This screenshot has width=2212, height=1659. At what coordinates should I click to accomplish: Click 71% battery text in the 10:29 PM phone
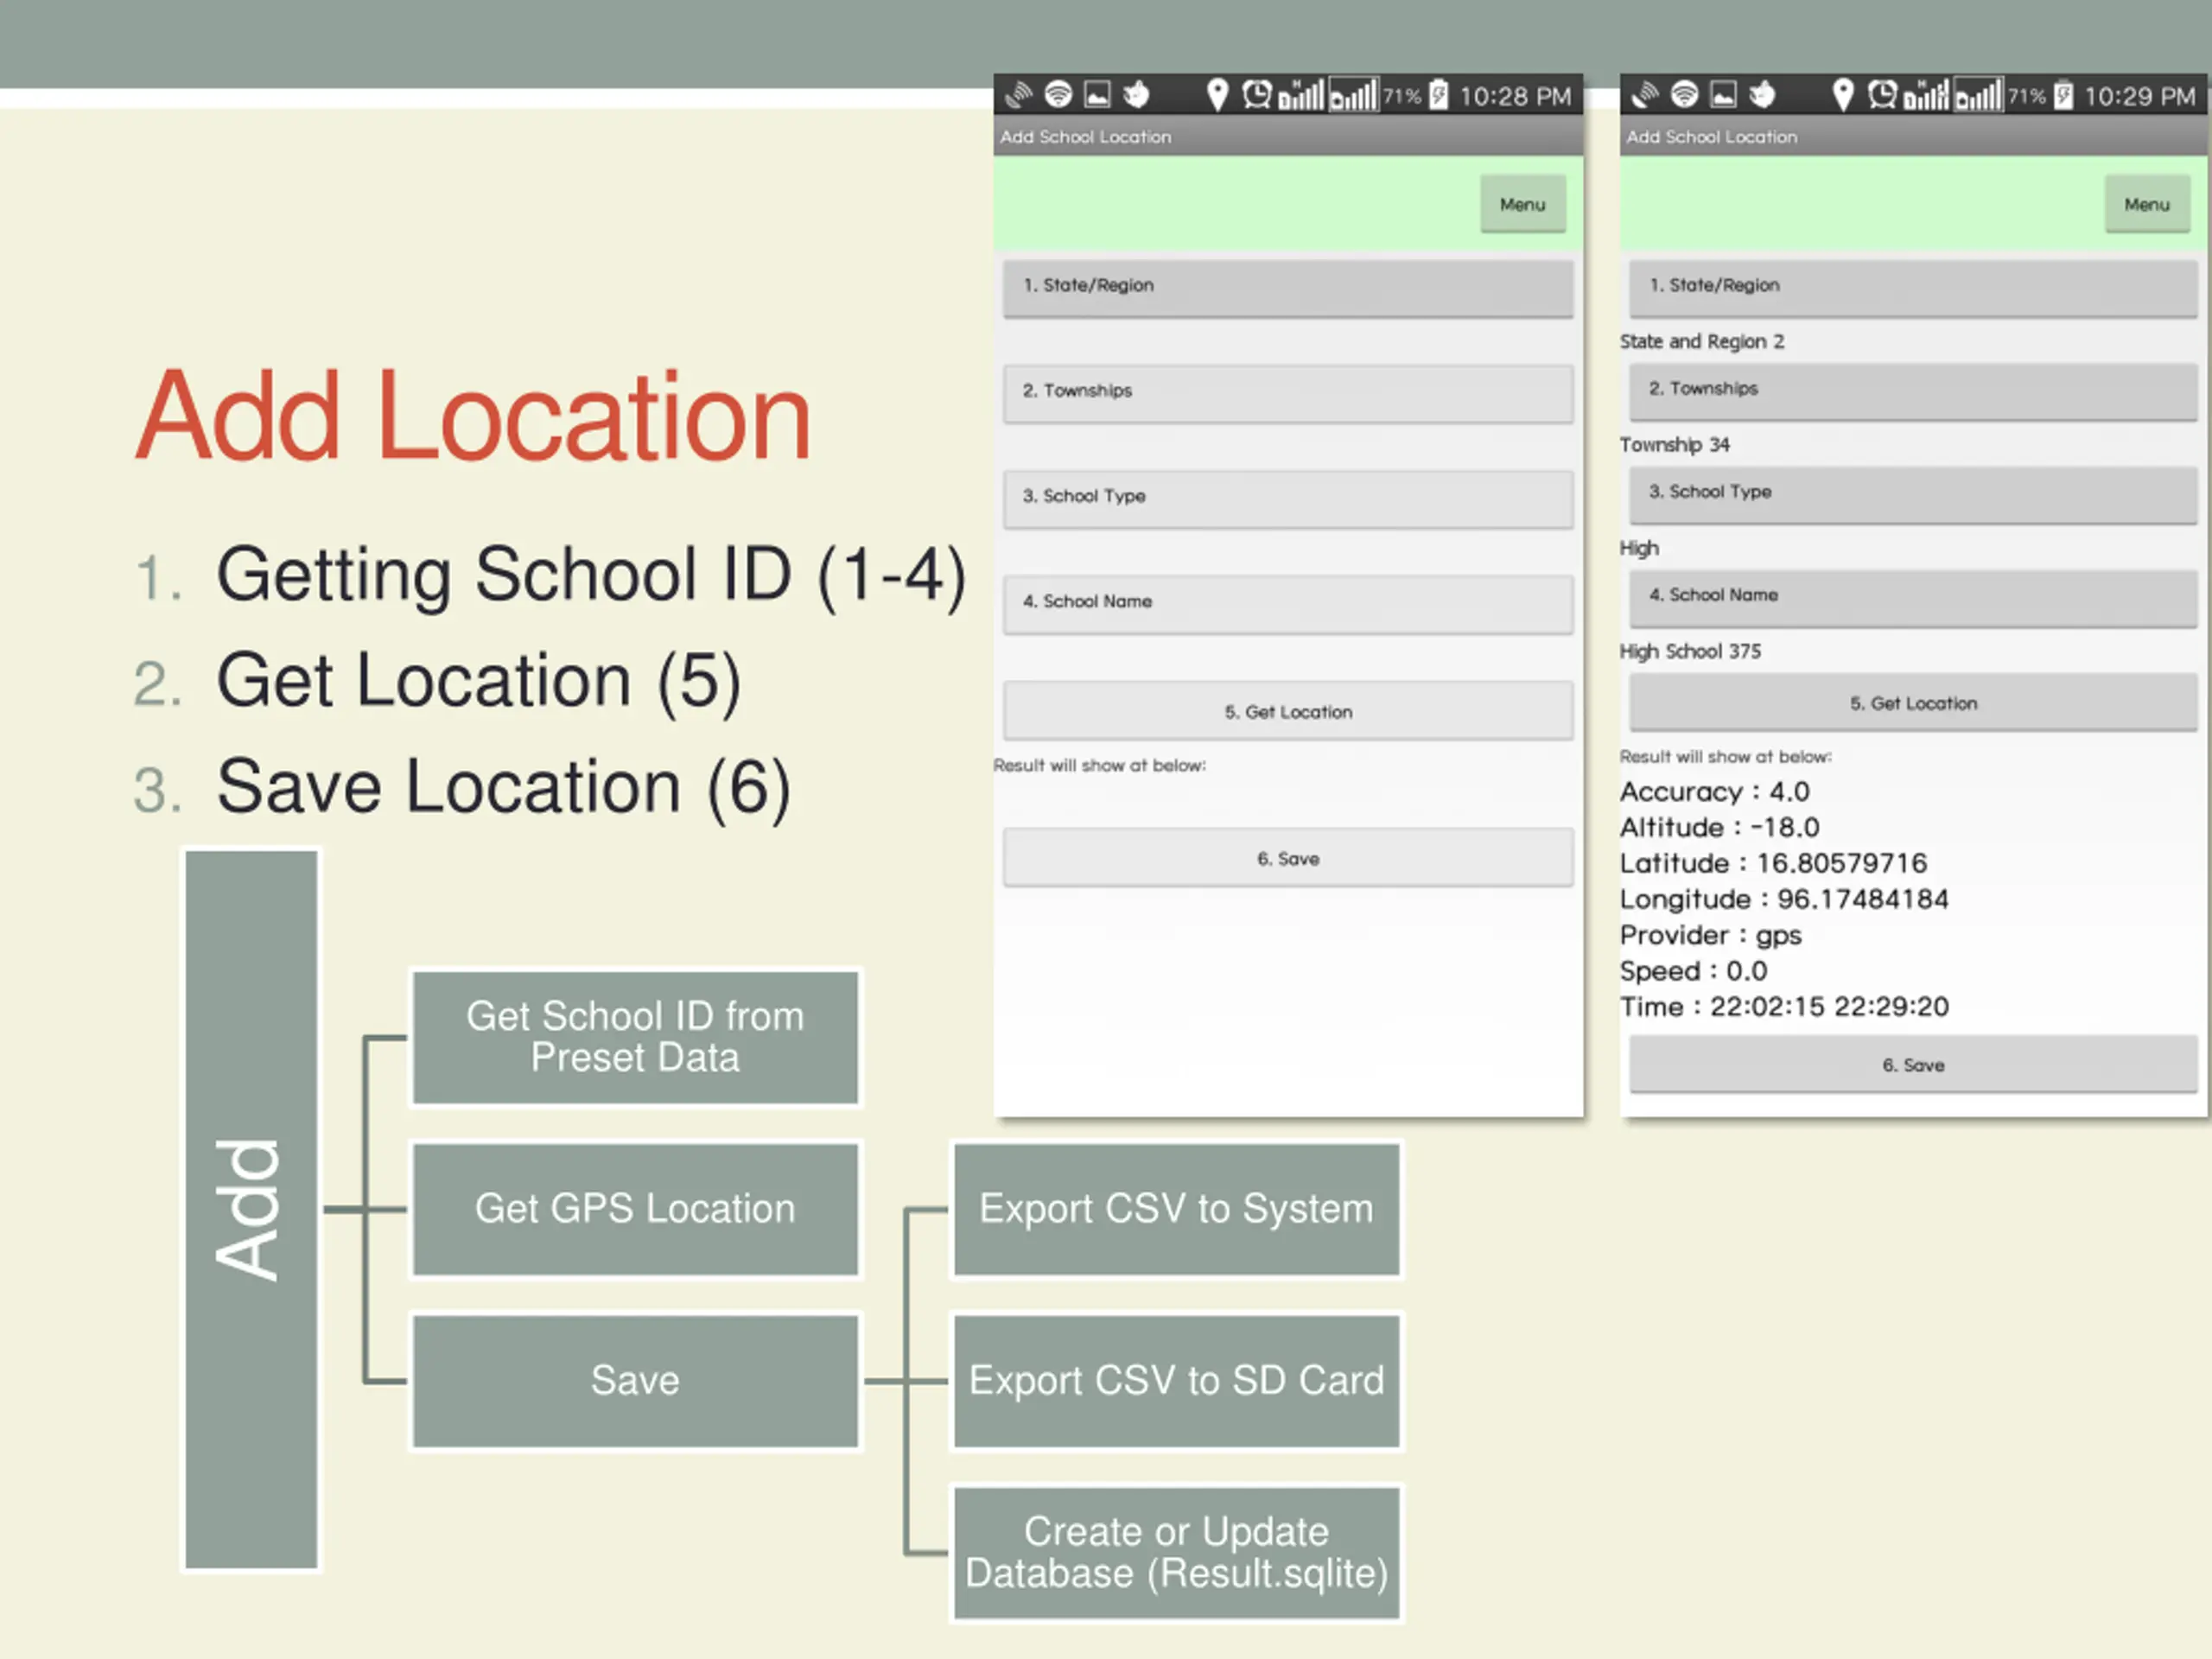(x=2027, y=96)
